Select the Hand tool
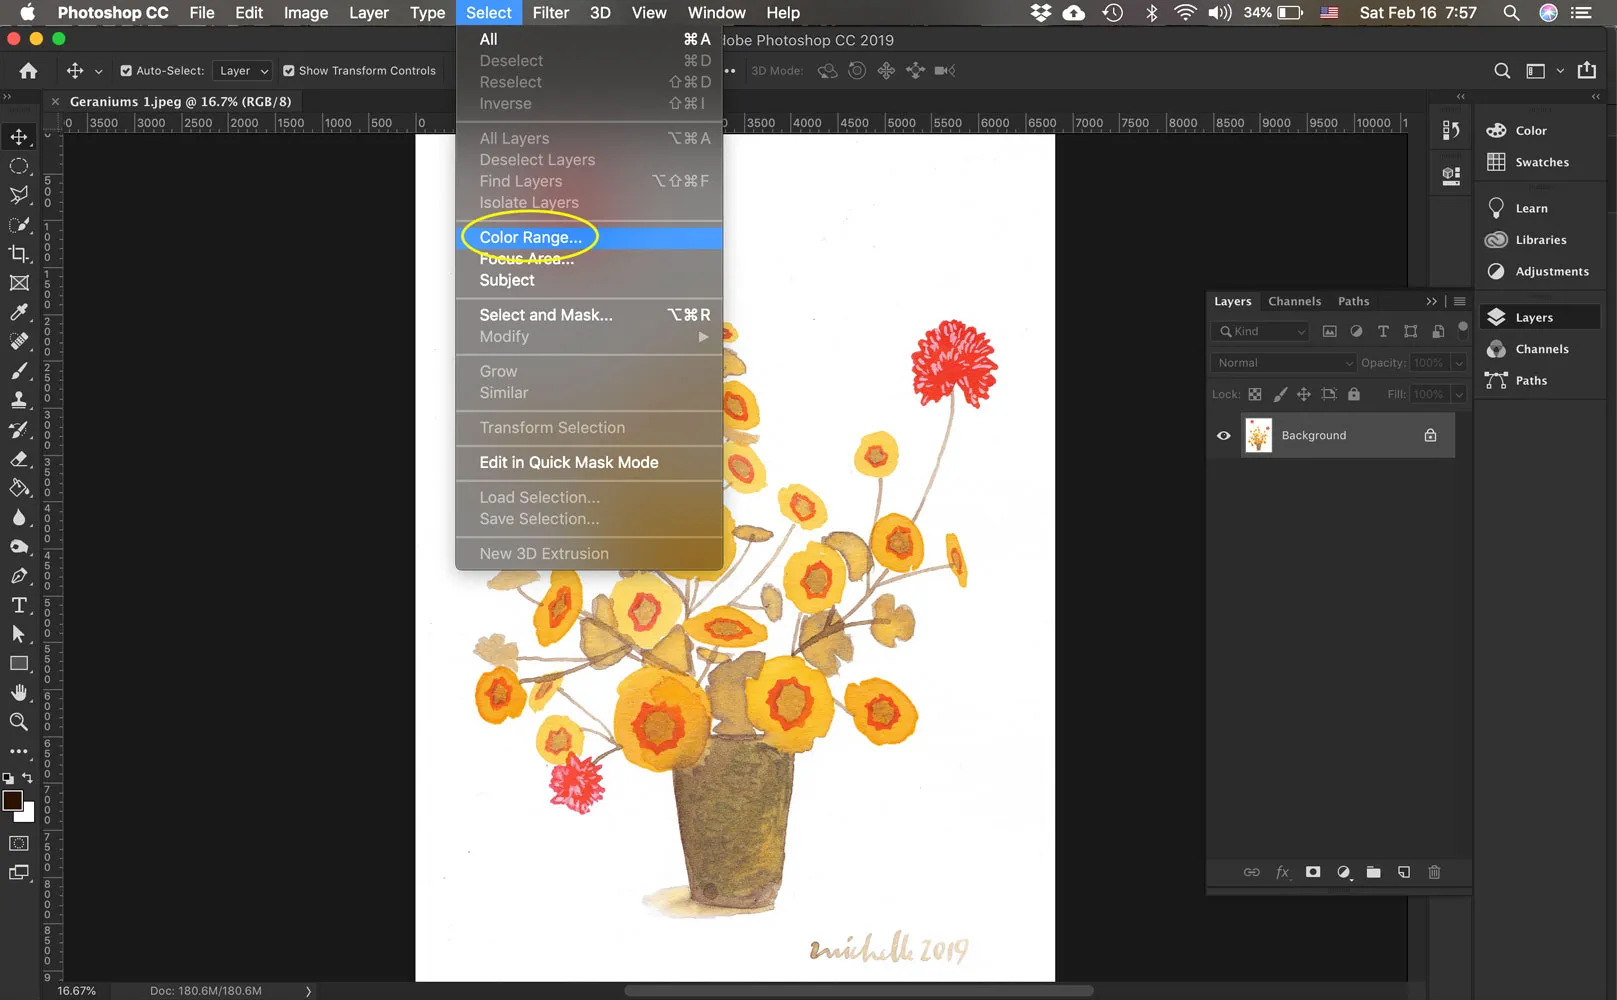1617x1000 pixels. (x=19, y=692)
